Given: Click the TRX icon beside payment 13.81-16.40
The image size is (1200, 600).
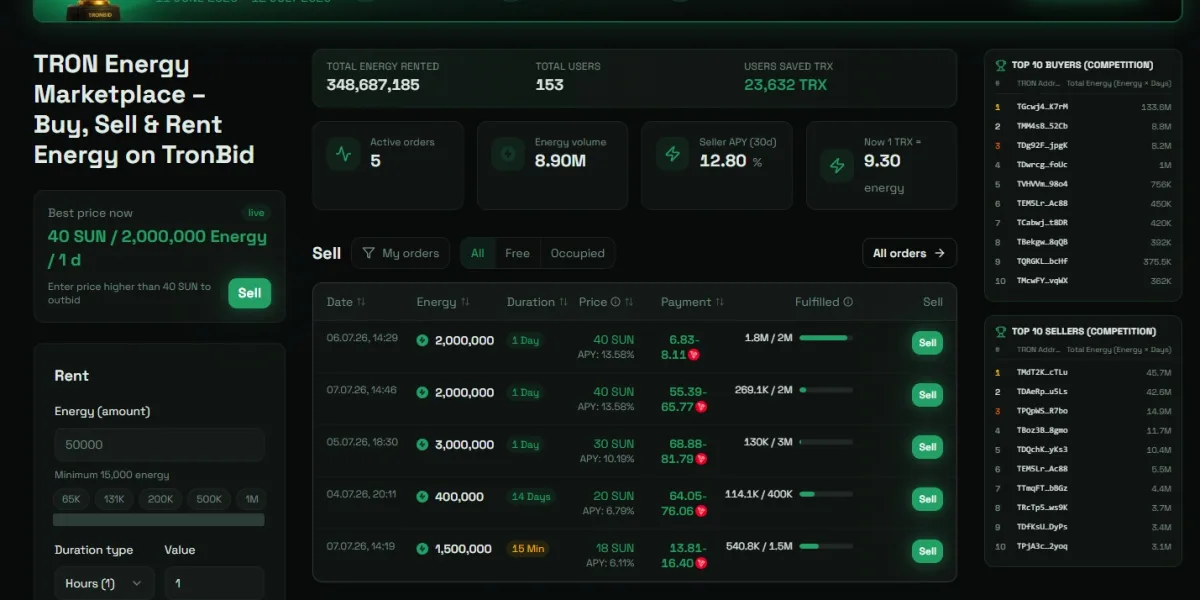Looking at the screenshot, I should pos(701,563).
